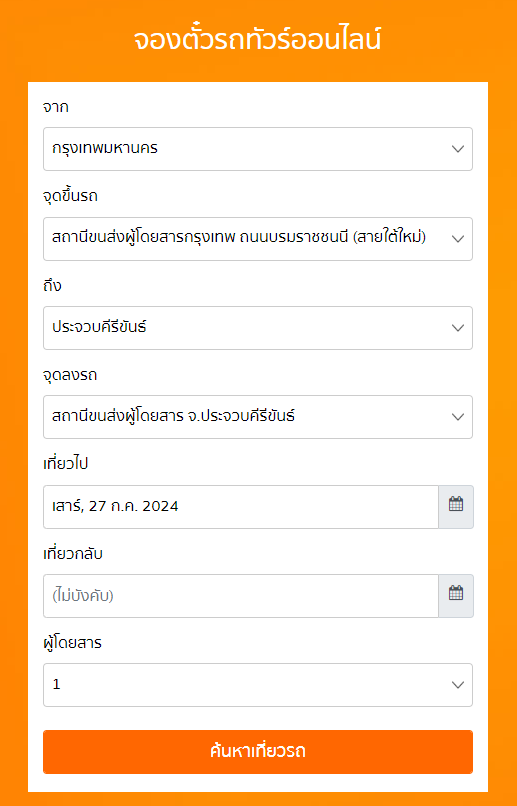Open the calendar icon for เที่ยวกลับ date
The height and width of the screenshot is (806, 517).
[x=456, y=596]
